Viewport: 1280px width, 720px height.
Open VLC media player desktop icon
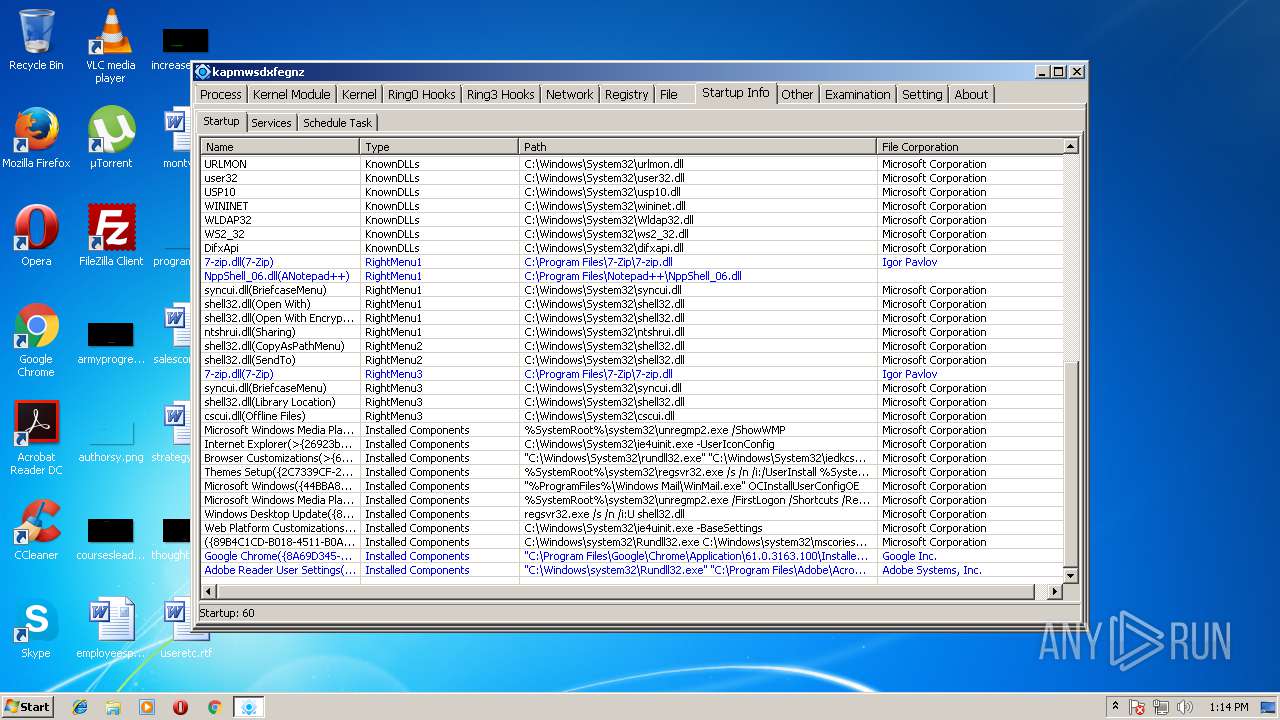(x=110, y=45)
